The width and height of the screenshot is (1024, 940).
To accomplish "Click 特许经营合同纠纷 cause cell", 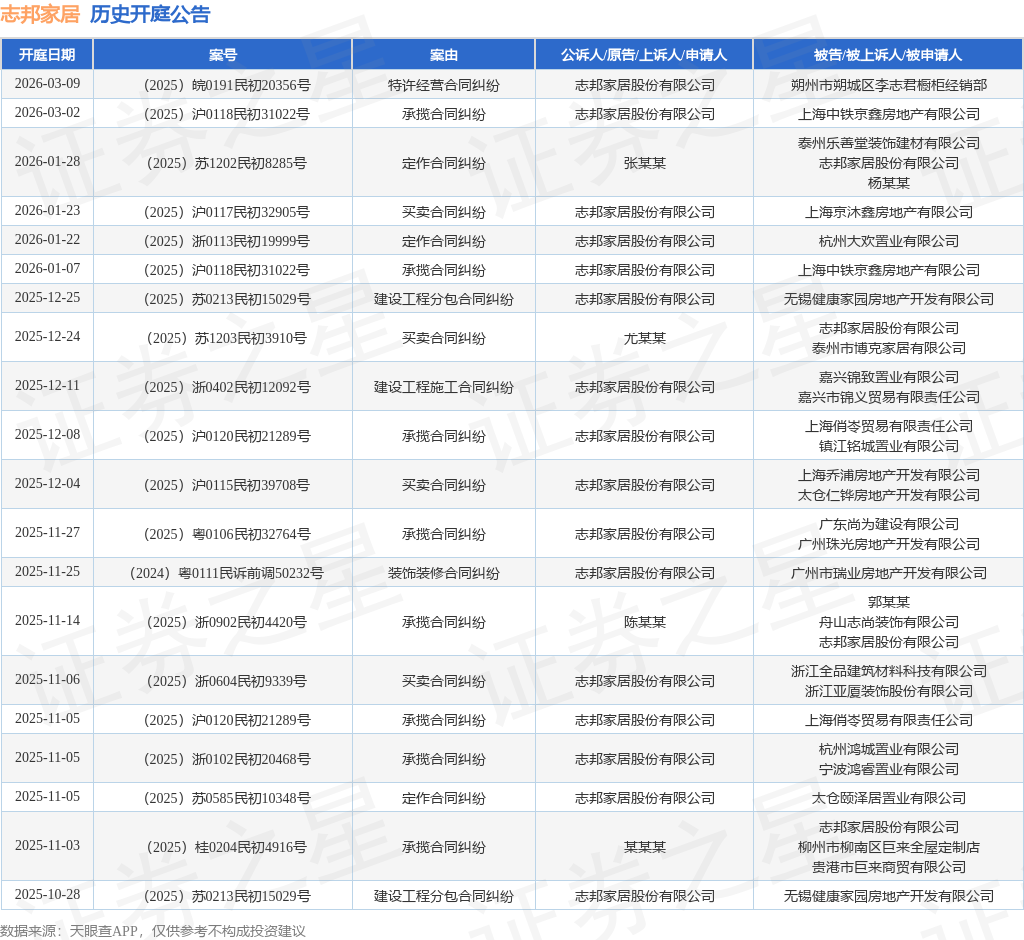I will coord(443,85).
